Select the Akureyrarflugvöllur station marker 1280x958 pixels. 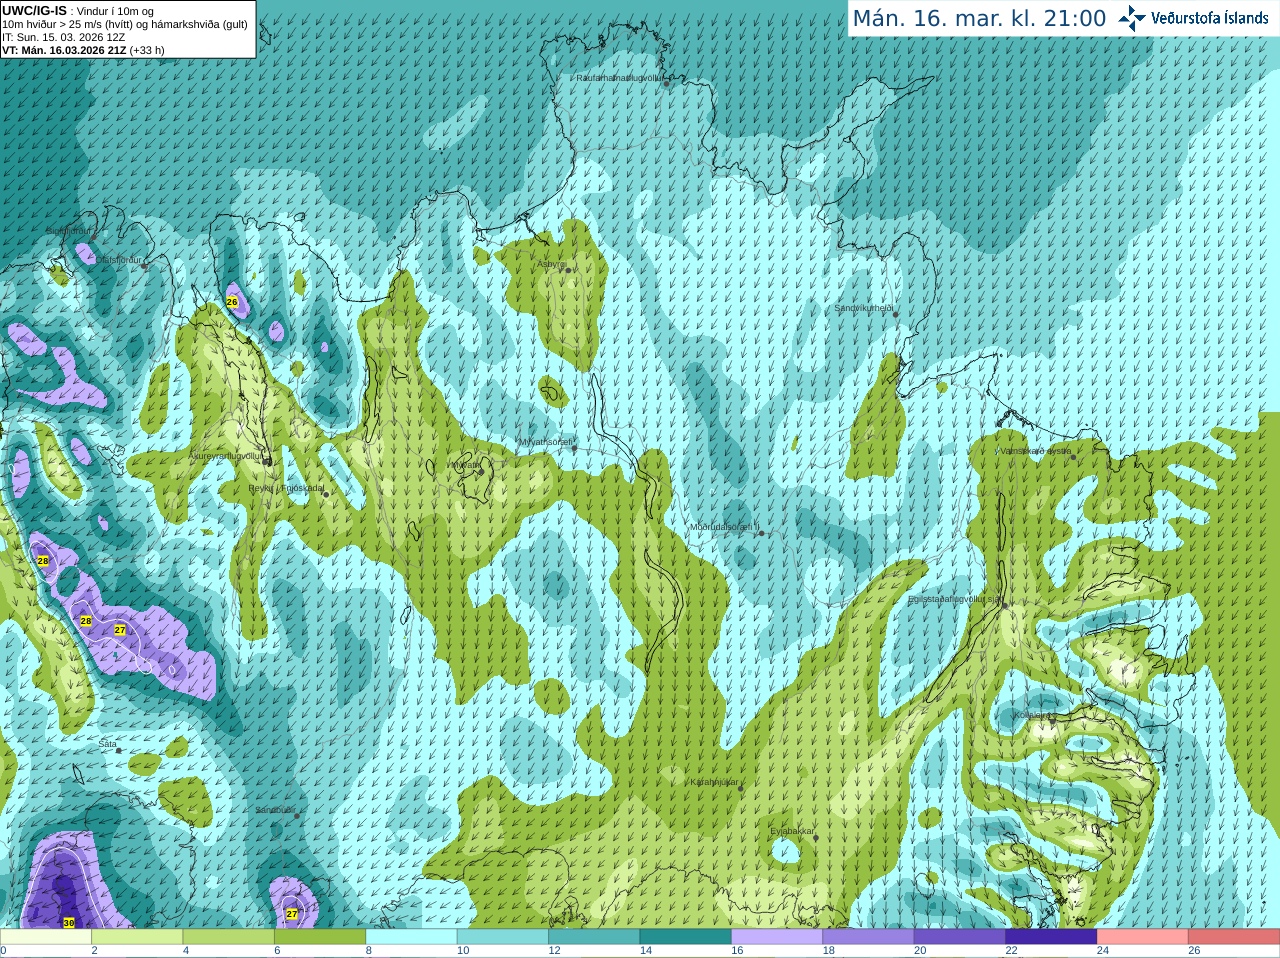pos(268,462)
